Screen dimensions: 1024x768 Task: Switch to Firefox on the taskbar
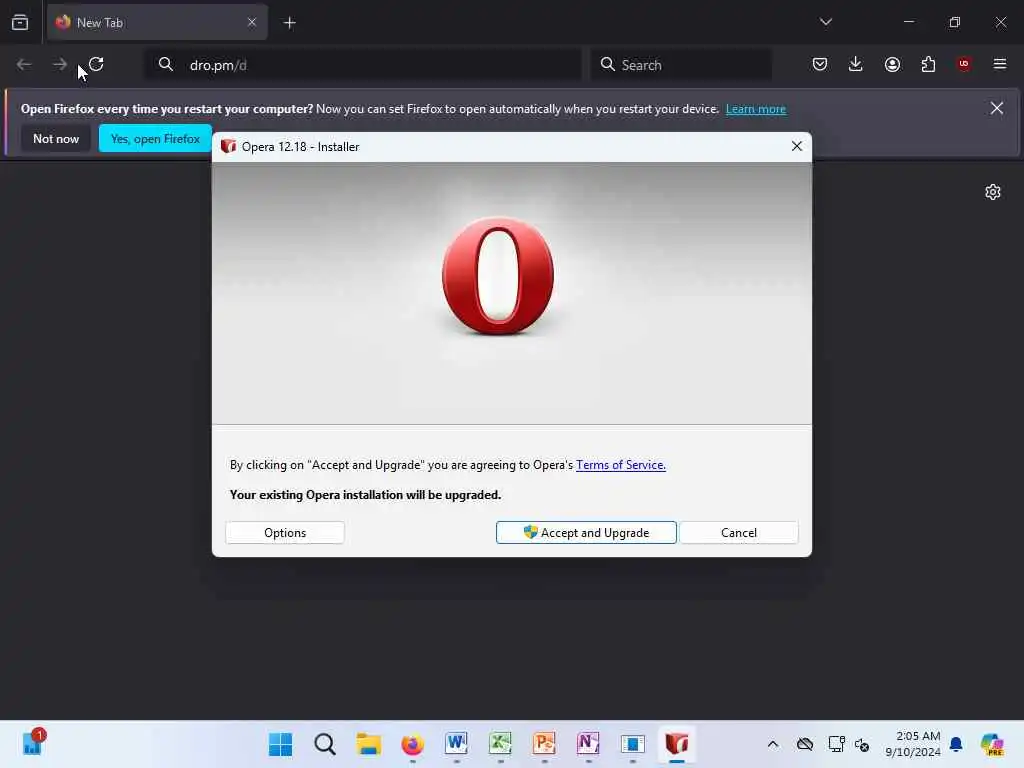[412, 744]
